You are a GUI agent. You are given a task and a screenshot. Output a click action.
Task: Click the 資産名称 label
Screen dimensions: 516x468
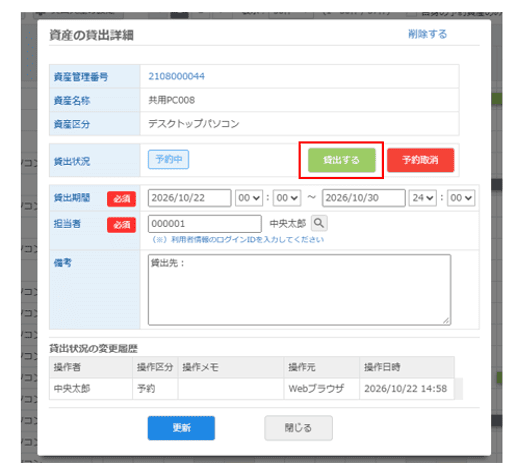(x=72, y=101)
